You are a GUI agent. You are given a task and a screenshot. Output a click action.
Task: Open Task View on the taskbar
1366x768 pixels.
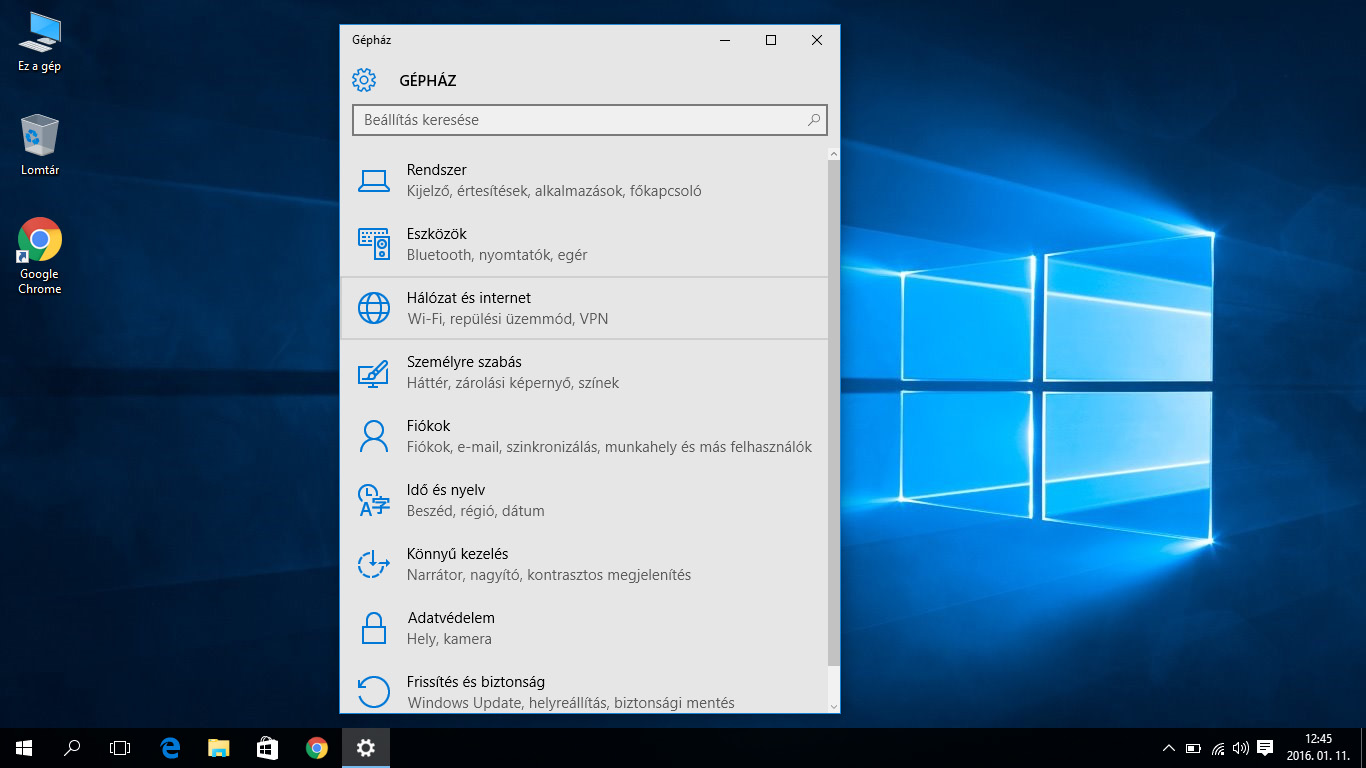click(x=120, y=747)
